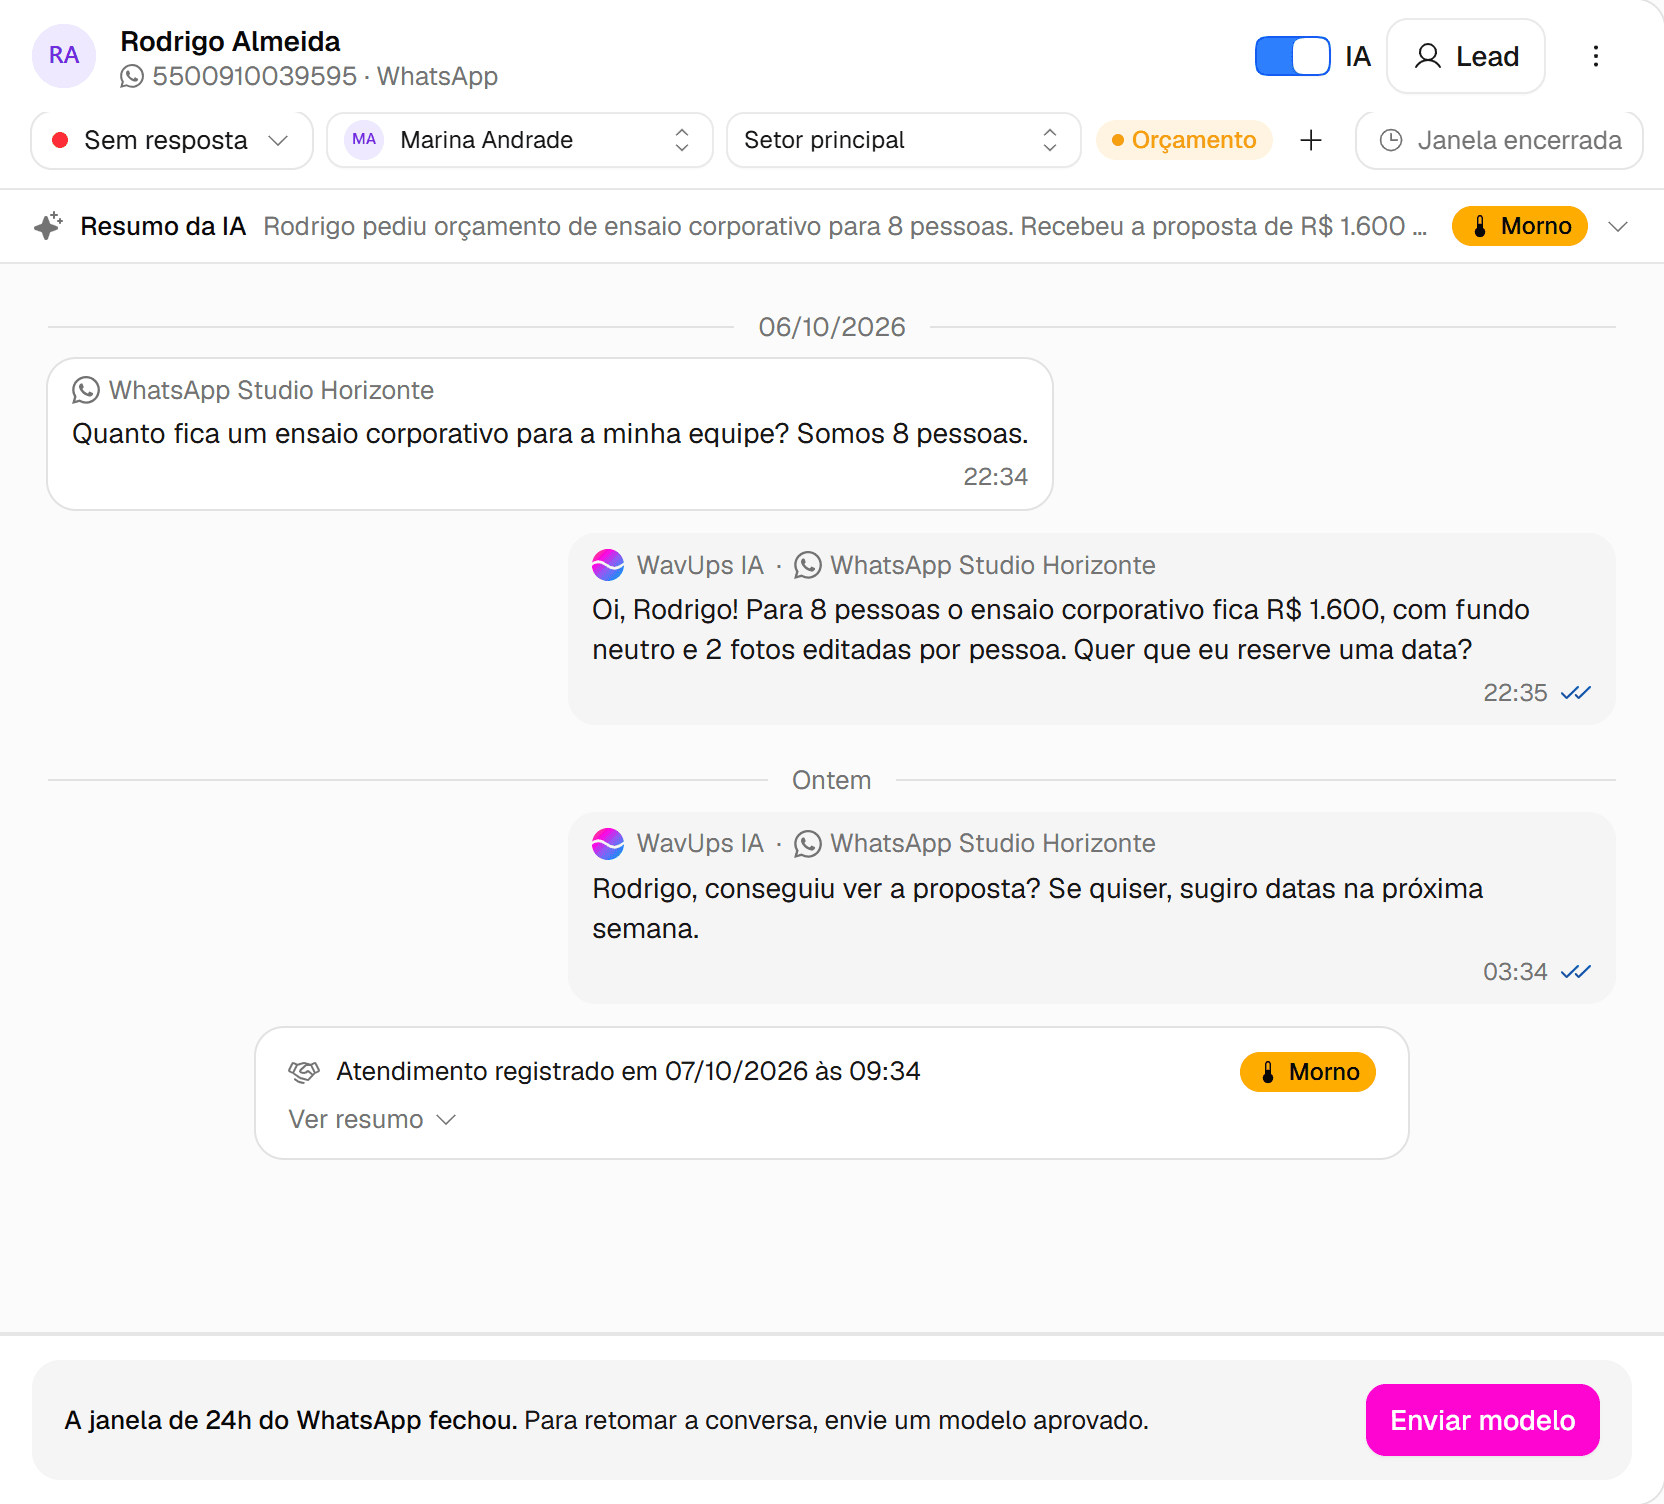Click the Janela encerrada indicator
The image size is (1664, 1504).
1499,140
